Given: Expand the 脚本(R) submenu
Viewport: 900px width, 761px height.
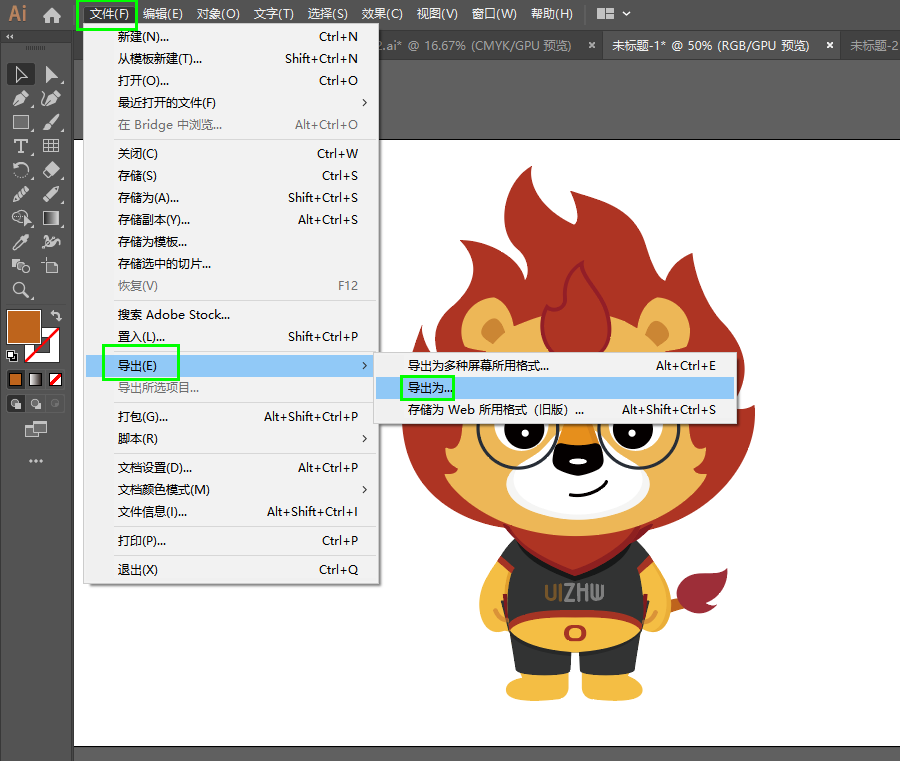Looking at the screenshot, I should coord(231,438).
